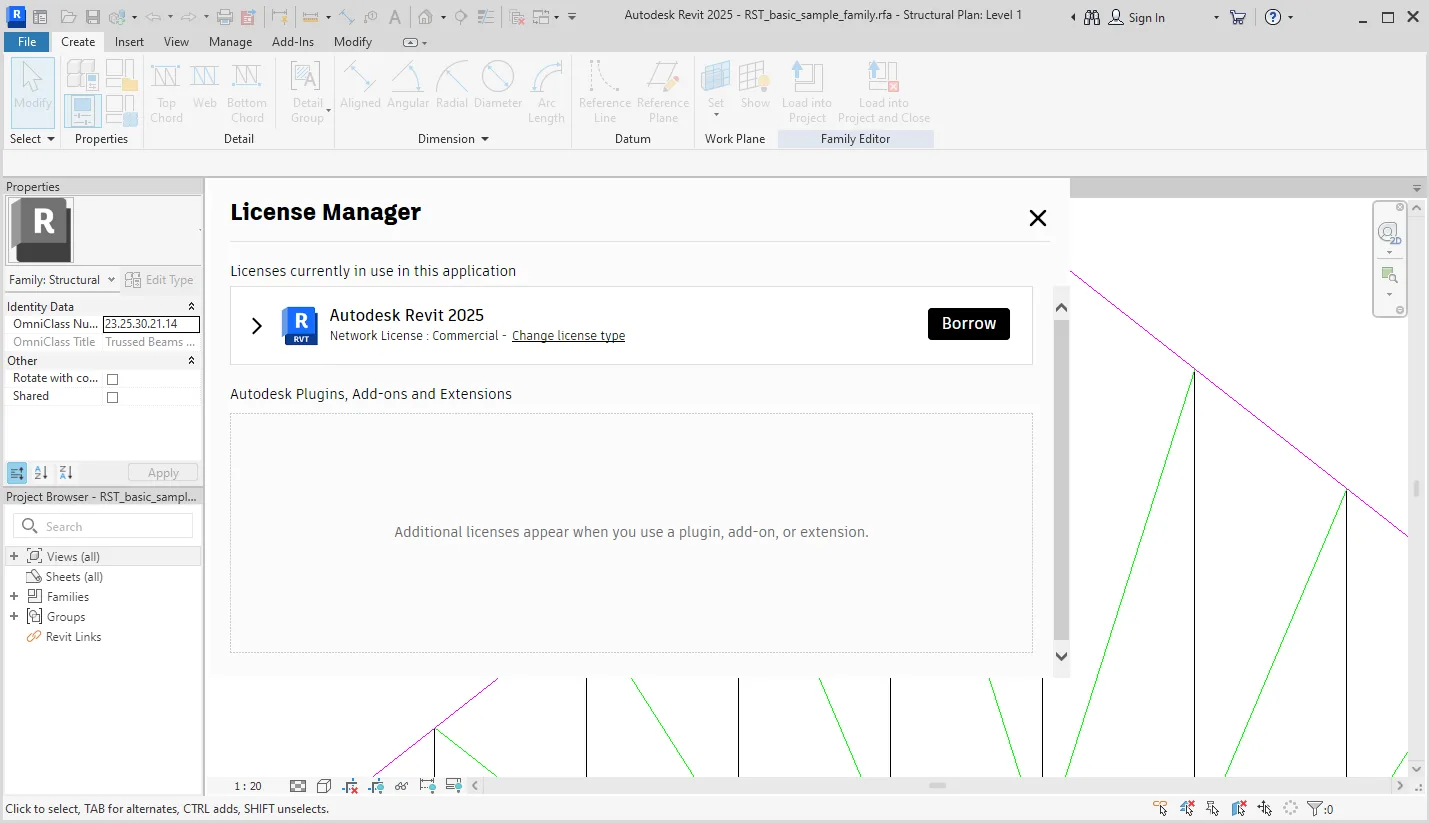
Task: Open the Text tool in Quick Access toolbar
Action: click(x=395, y=17)
